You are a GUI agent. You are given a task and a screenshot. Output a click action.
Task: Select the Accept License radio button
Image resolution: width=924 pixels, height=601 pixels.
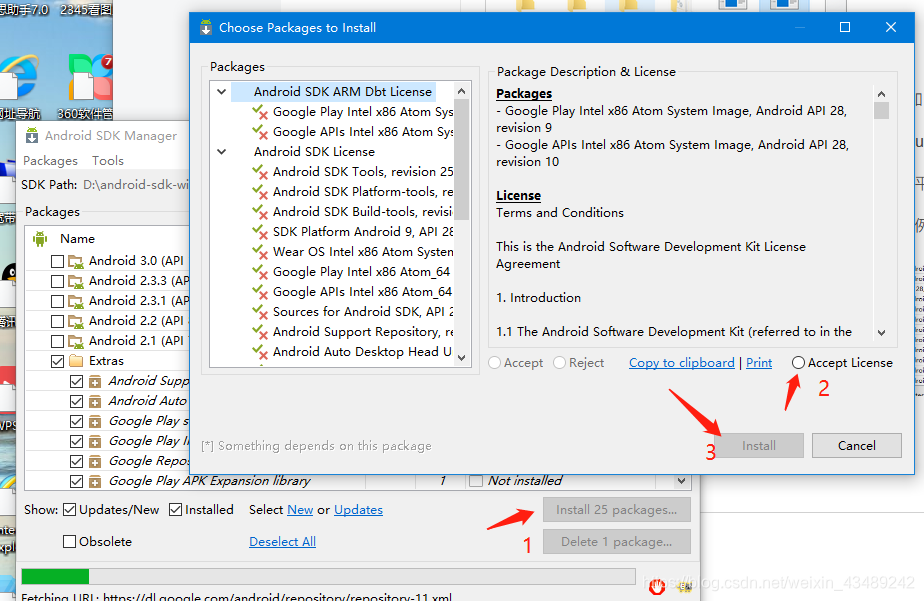(x=798, y=363)
